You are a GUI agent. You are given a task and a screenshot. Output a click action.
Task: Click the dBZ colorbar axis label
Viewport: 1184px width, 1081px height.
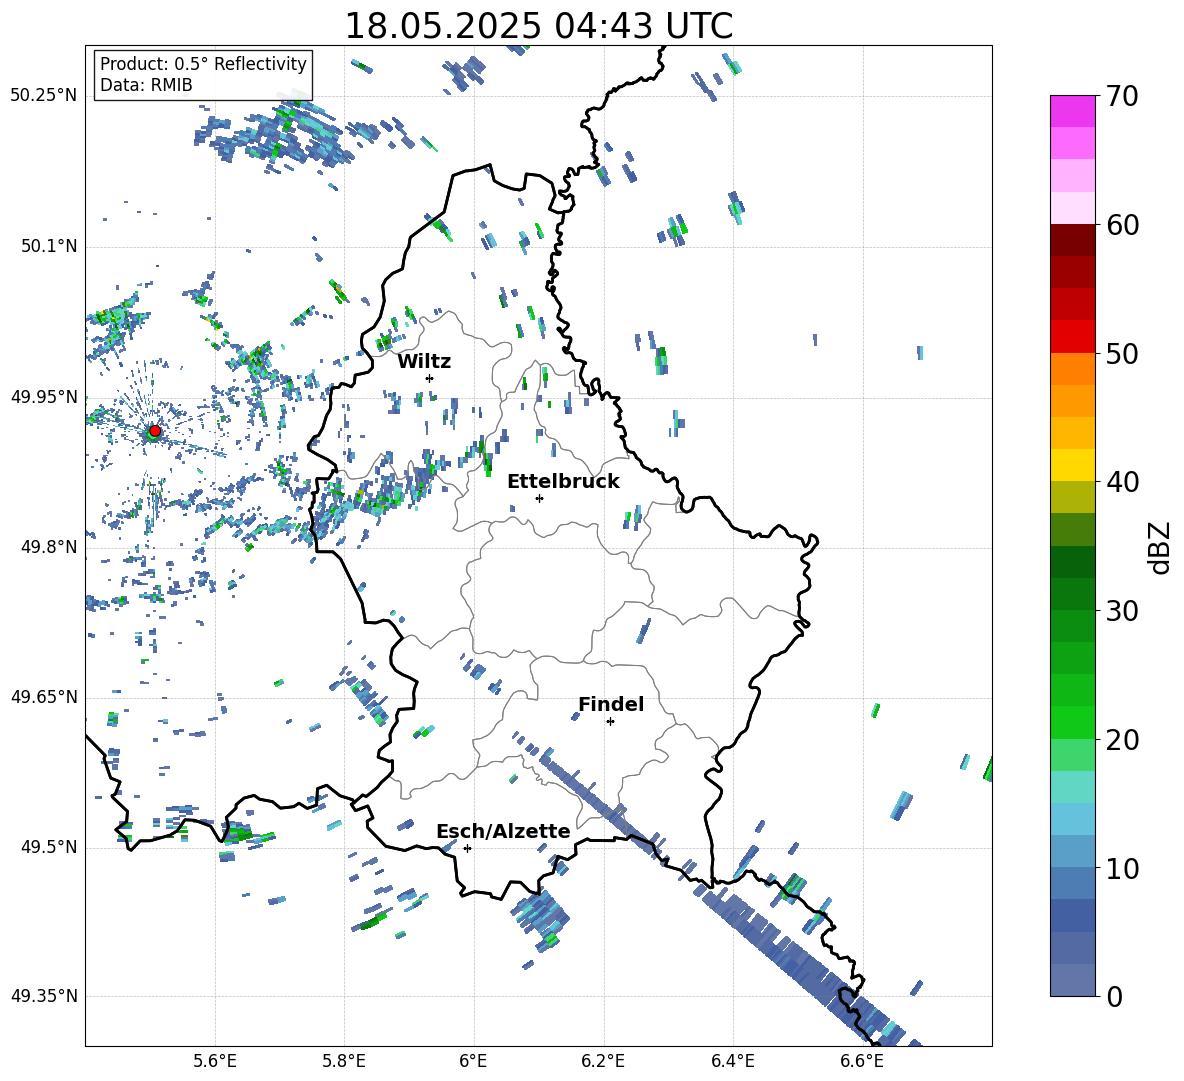coord(1161,547)
